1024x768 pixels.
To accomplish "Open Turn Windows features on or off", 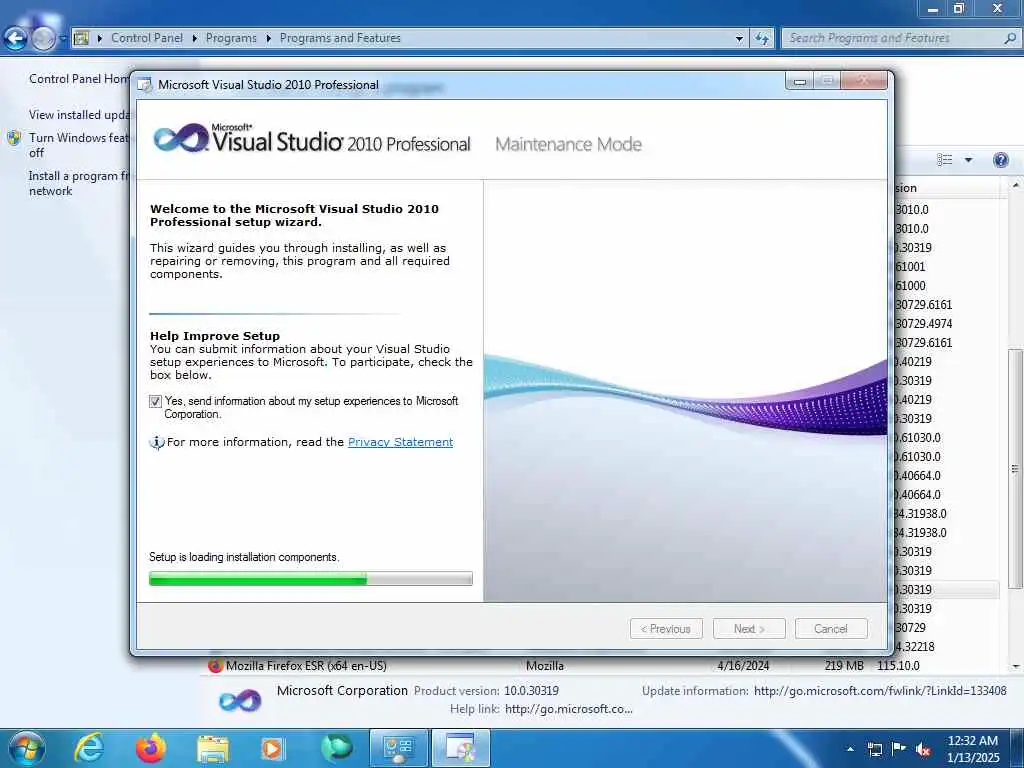I will tap(79, 145).
